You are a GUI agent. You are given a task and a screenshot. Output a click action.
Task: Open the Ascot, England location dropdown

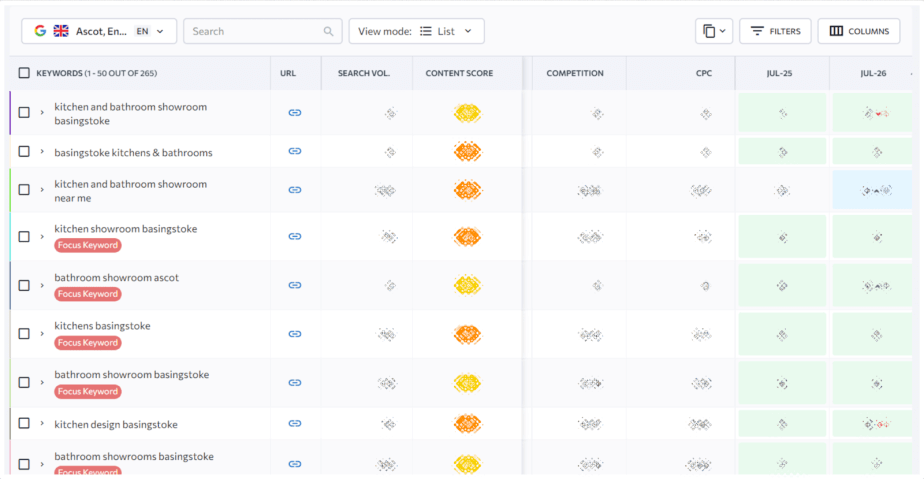click(x=99, y=31)
